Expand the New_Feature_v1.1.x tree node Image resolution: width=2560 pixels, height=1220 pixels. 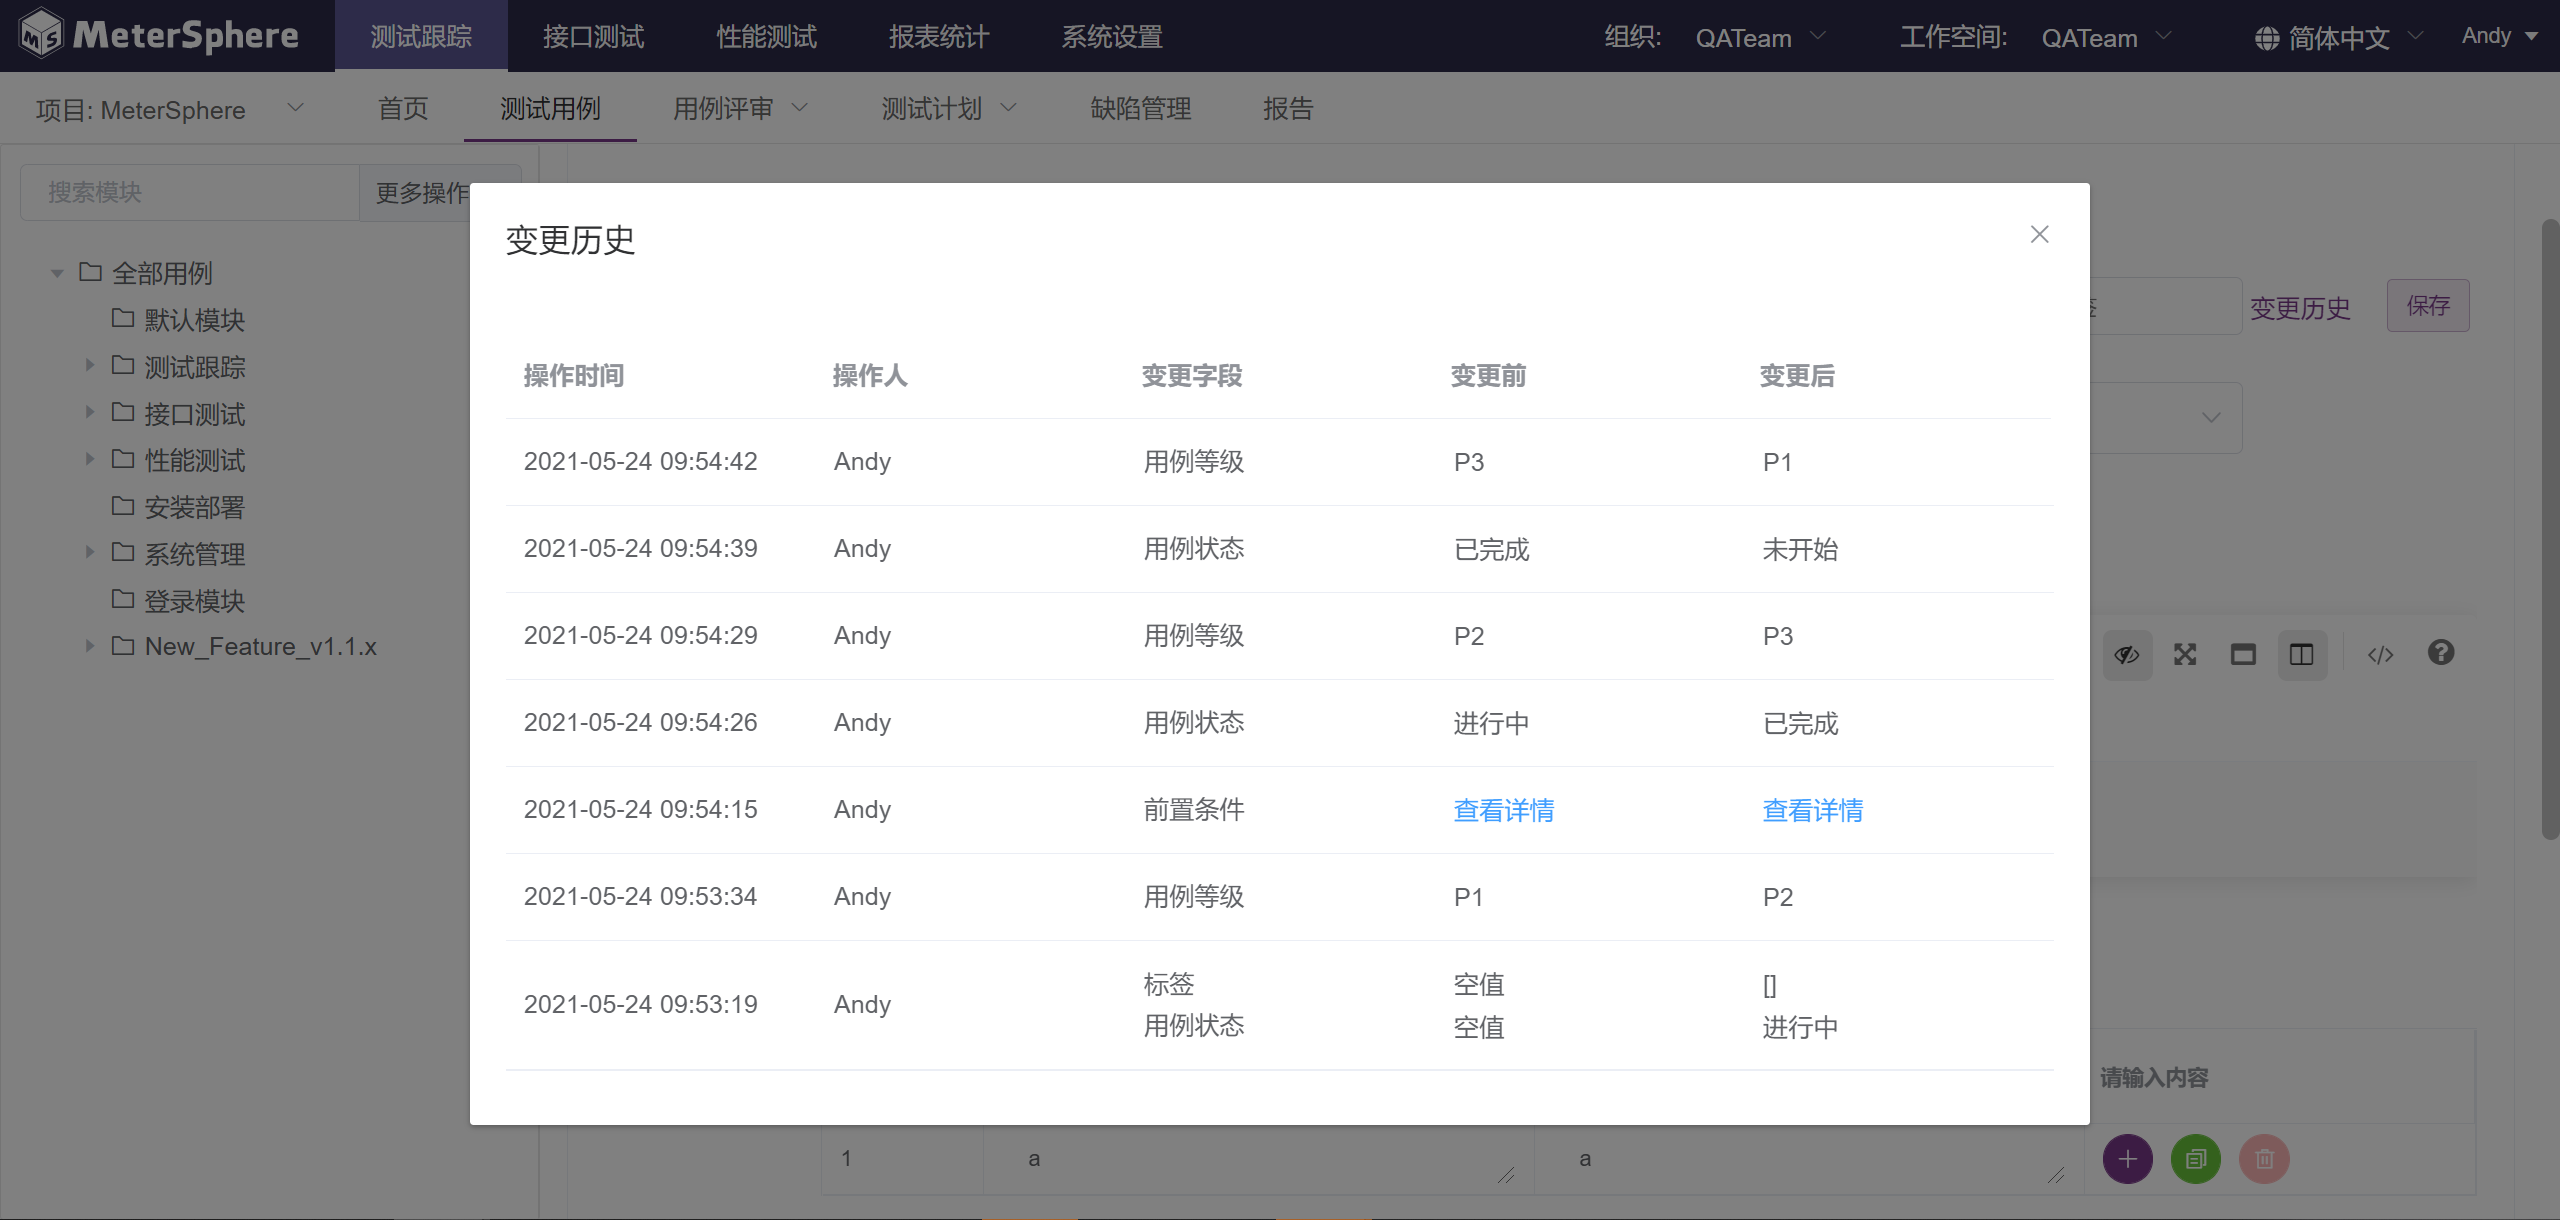point(89,646)
